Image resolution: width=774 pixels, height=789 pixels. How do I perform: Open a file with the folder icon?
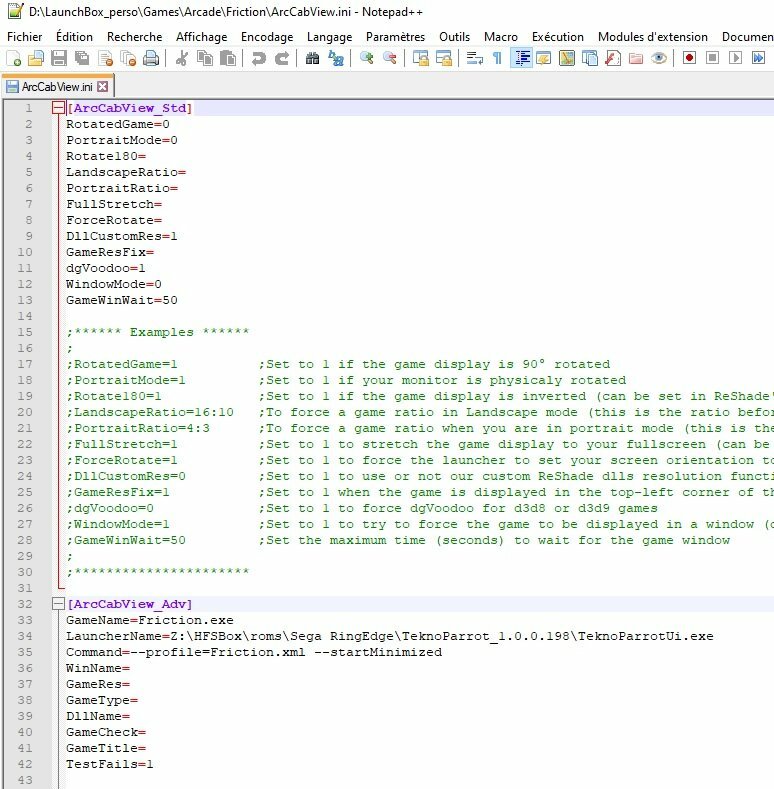(x=35, y=59)
